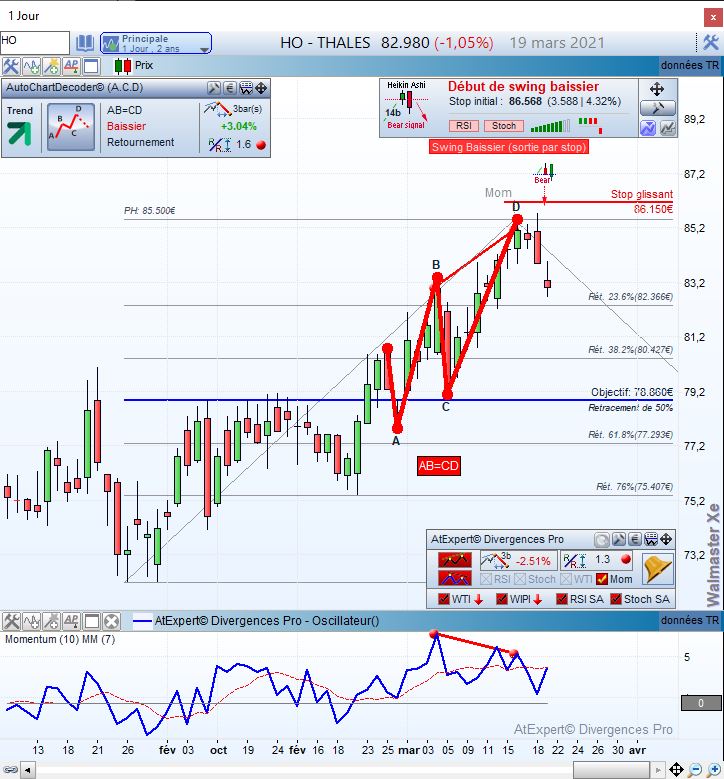This screenshot has height=779, width=724.
Task: Click the AP icon in the Prix toolbar
Action: pos(71,66)
